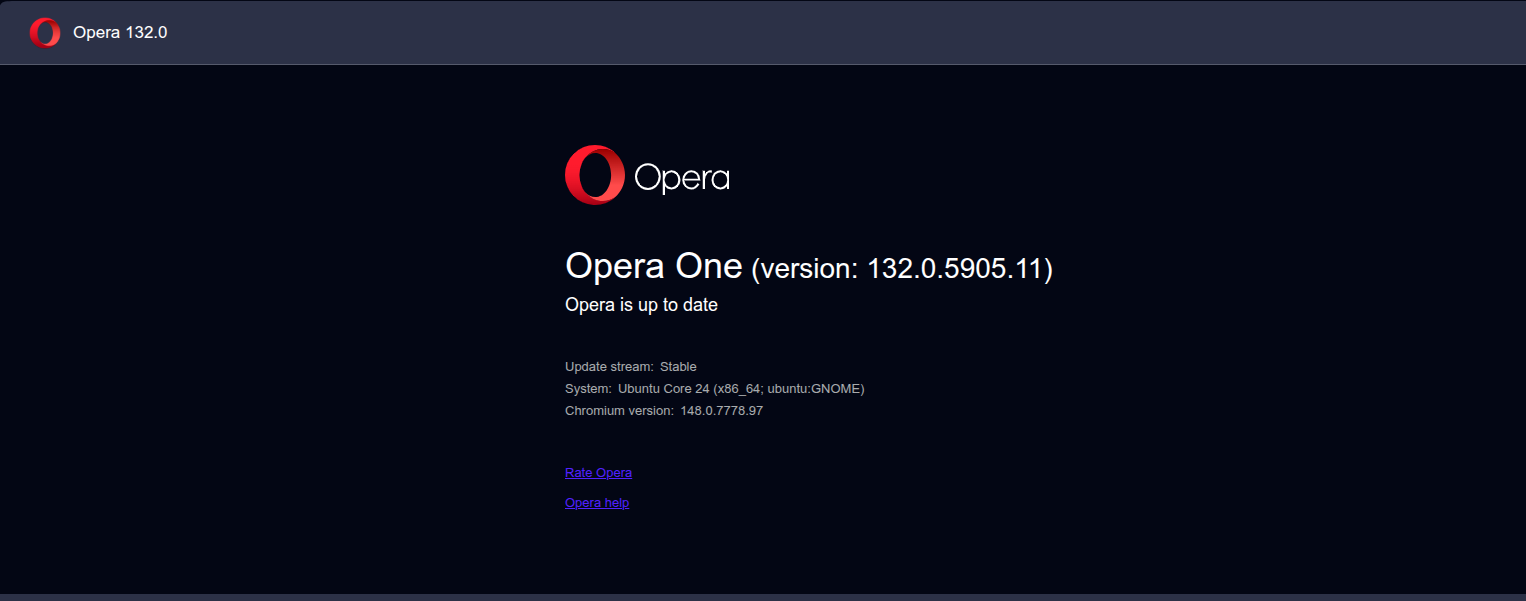Click the "Stable" update stream value
The image size is (1526, 601).
click(678, 367)
